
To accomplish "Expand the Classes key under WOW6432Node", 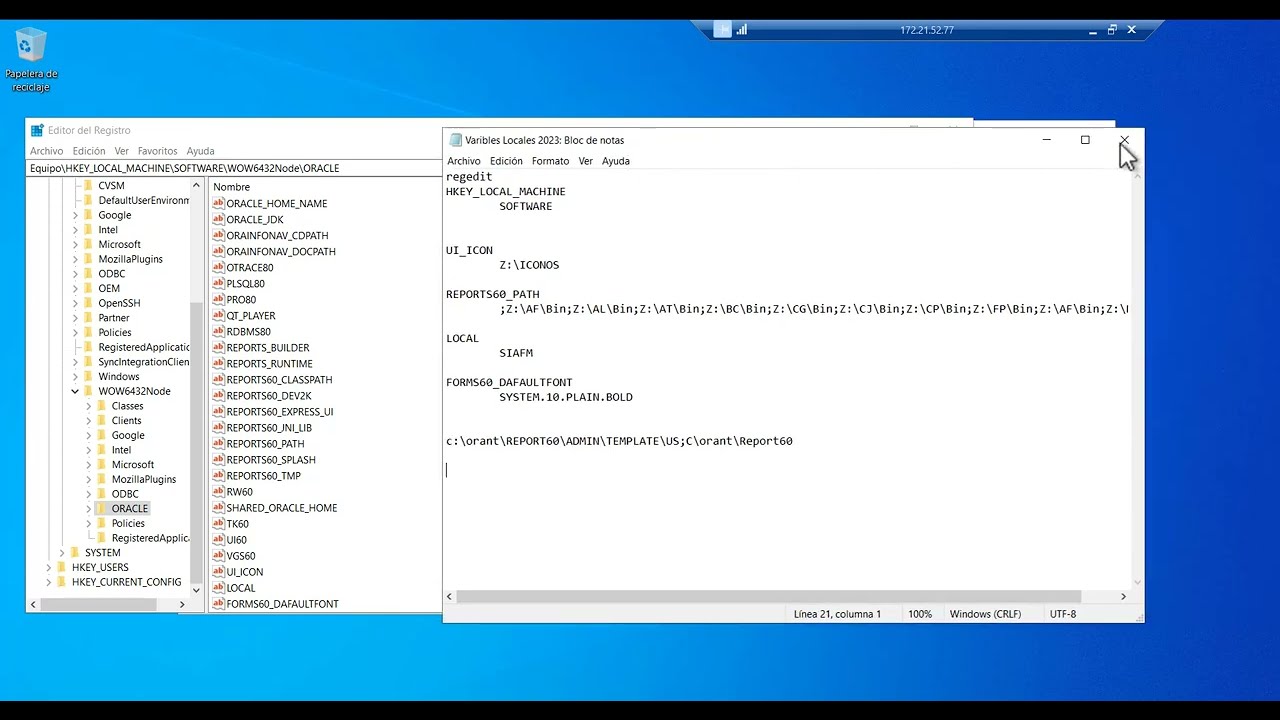I will click(88, 406).
